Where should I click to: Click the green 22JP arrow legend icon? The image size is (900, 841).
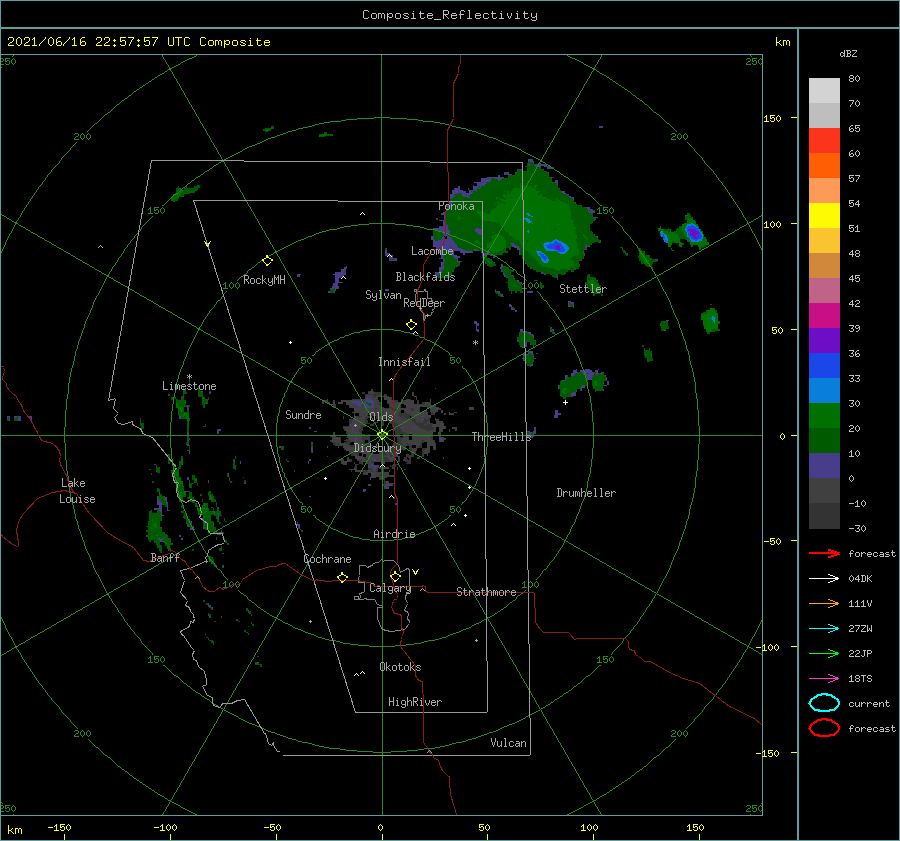[x=824, y=653]
